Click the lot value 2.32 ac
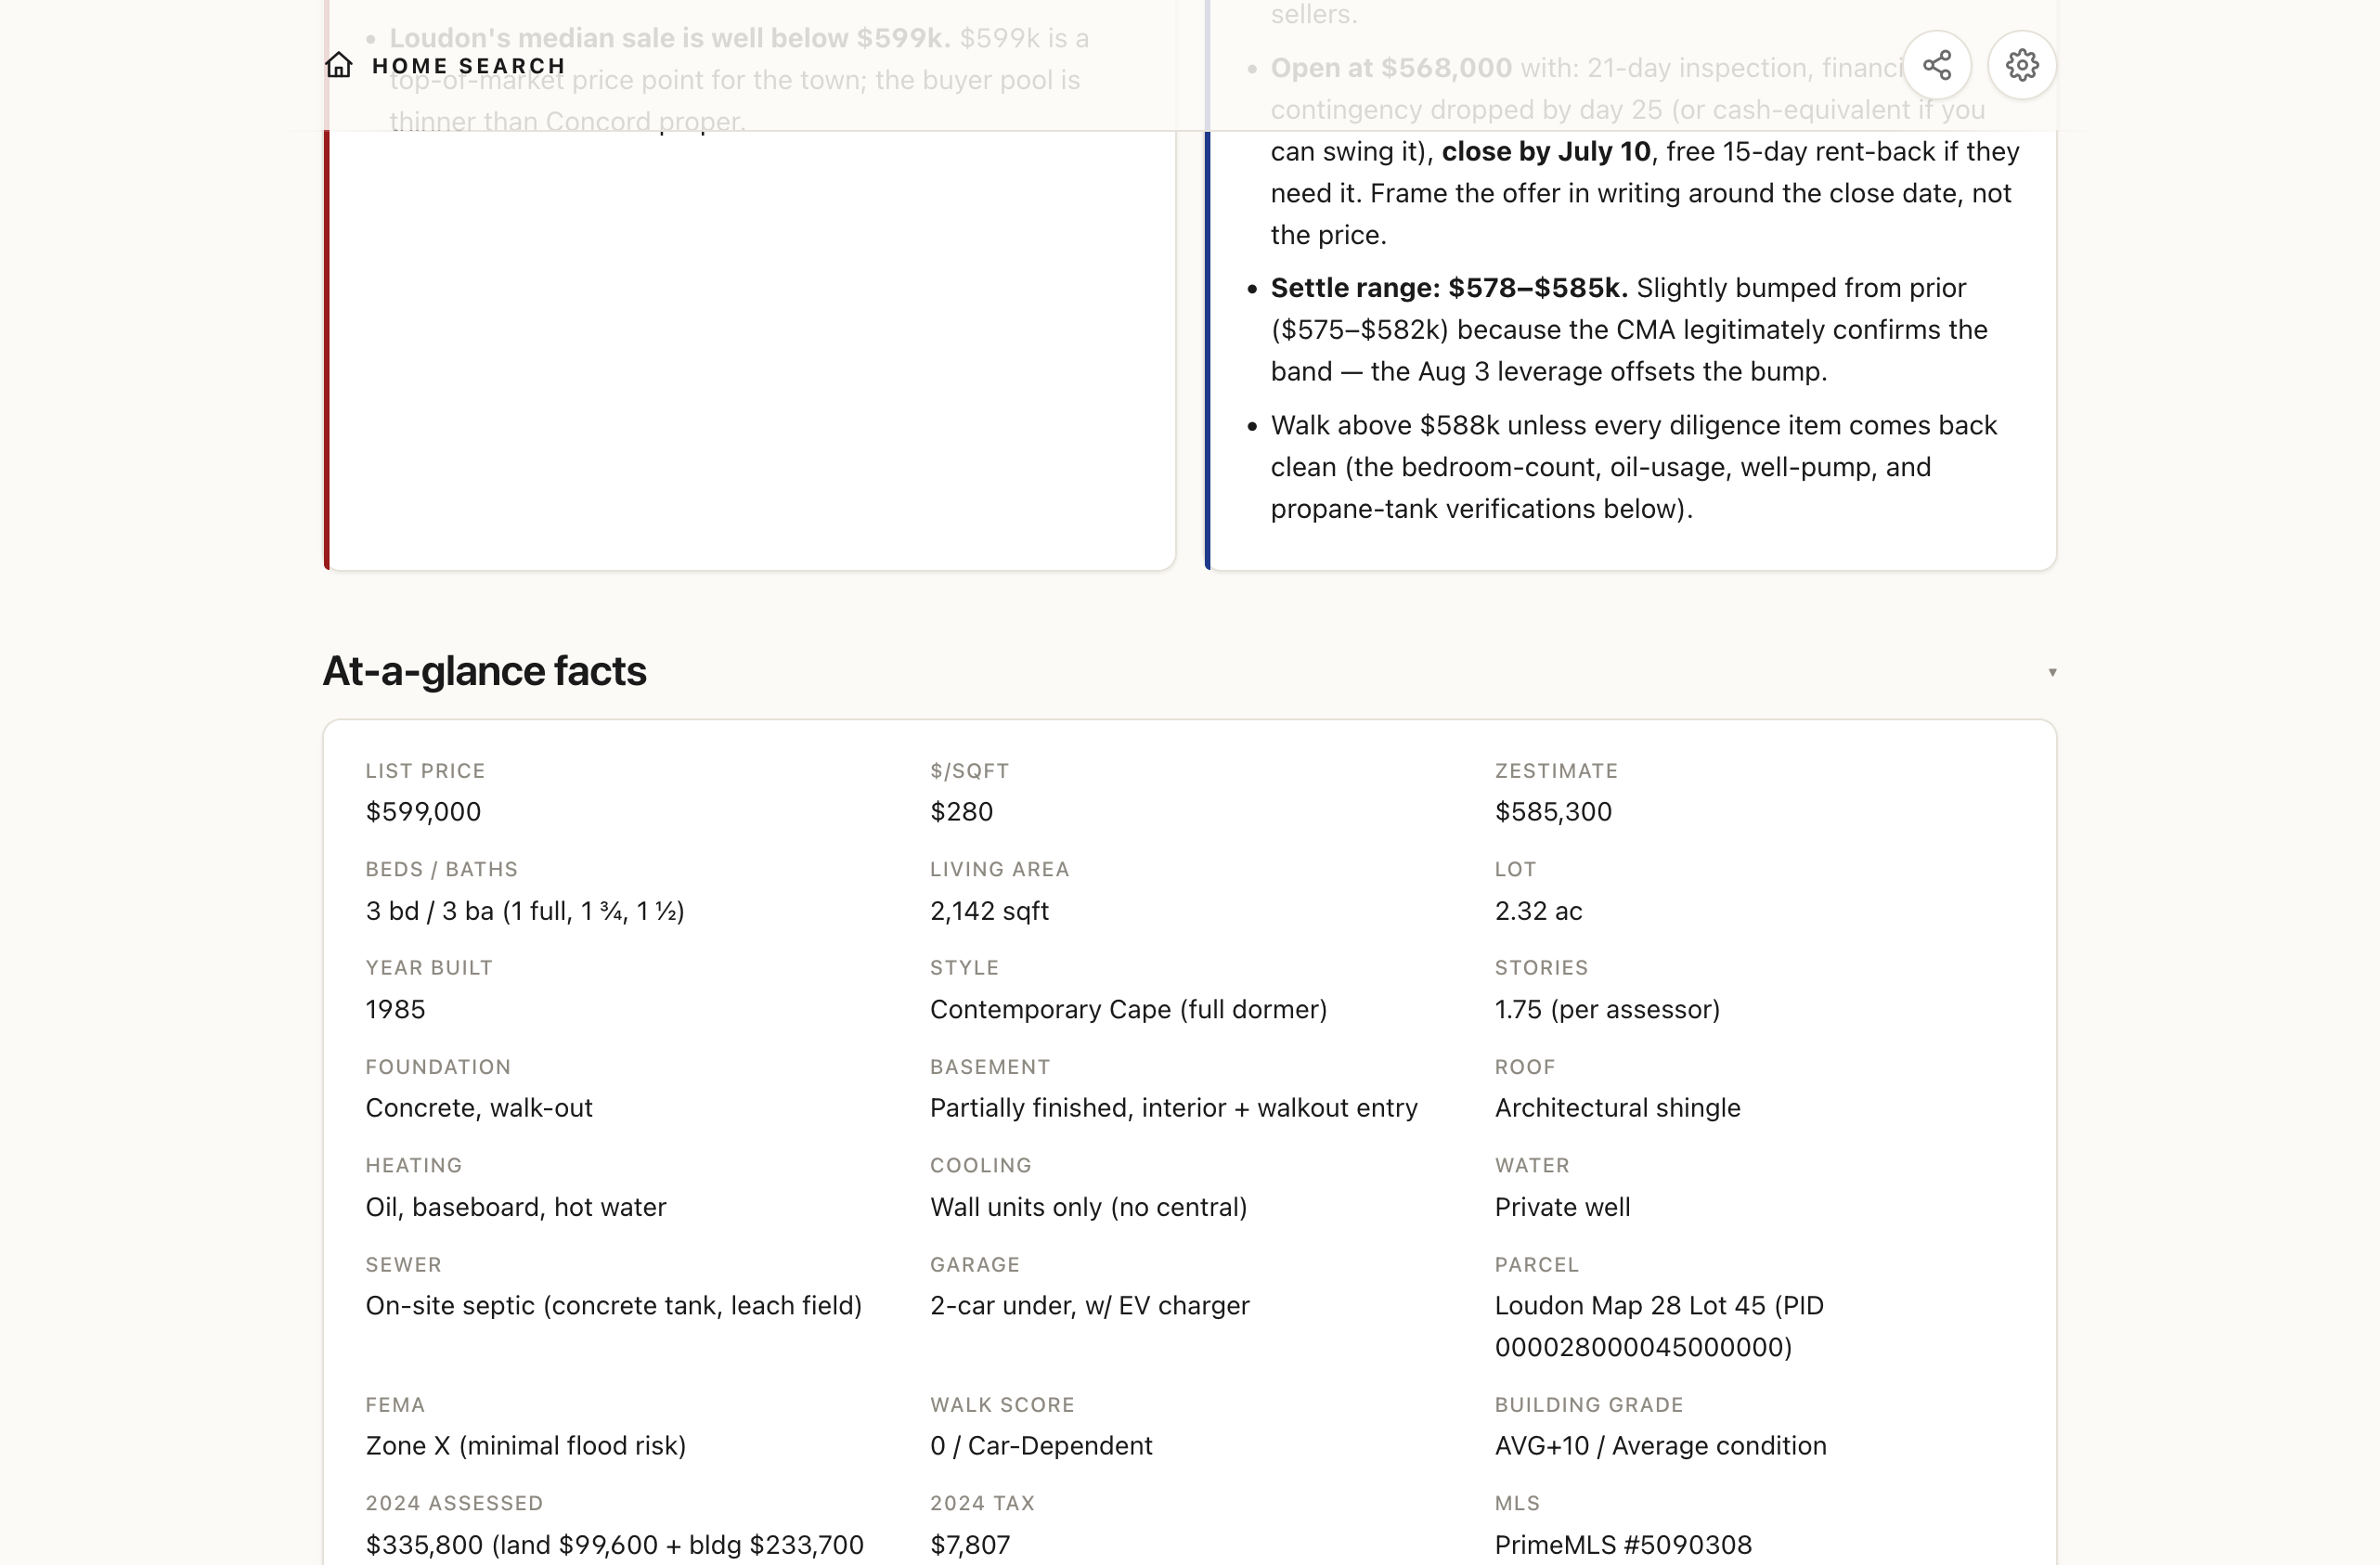Image resolution: width=2380 pixels, height=1565 pixels. (1538, 910)
